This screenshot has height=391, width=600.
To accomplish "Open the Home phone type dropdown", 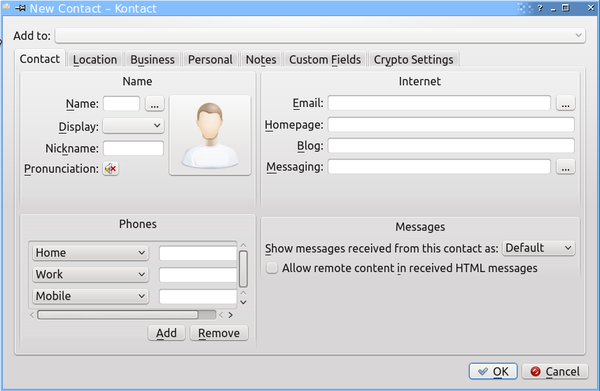I will click(91, 253).
